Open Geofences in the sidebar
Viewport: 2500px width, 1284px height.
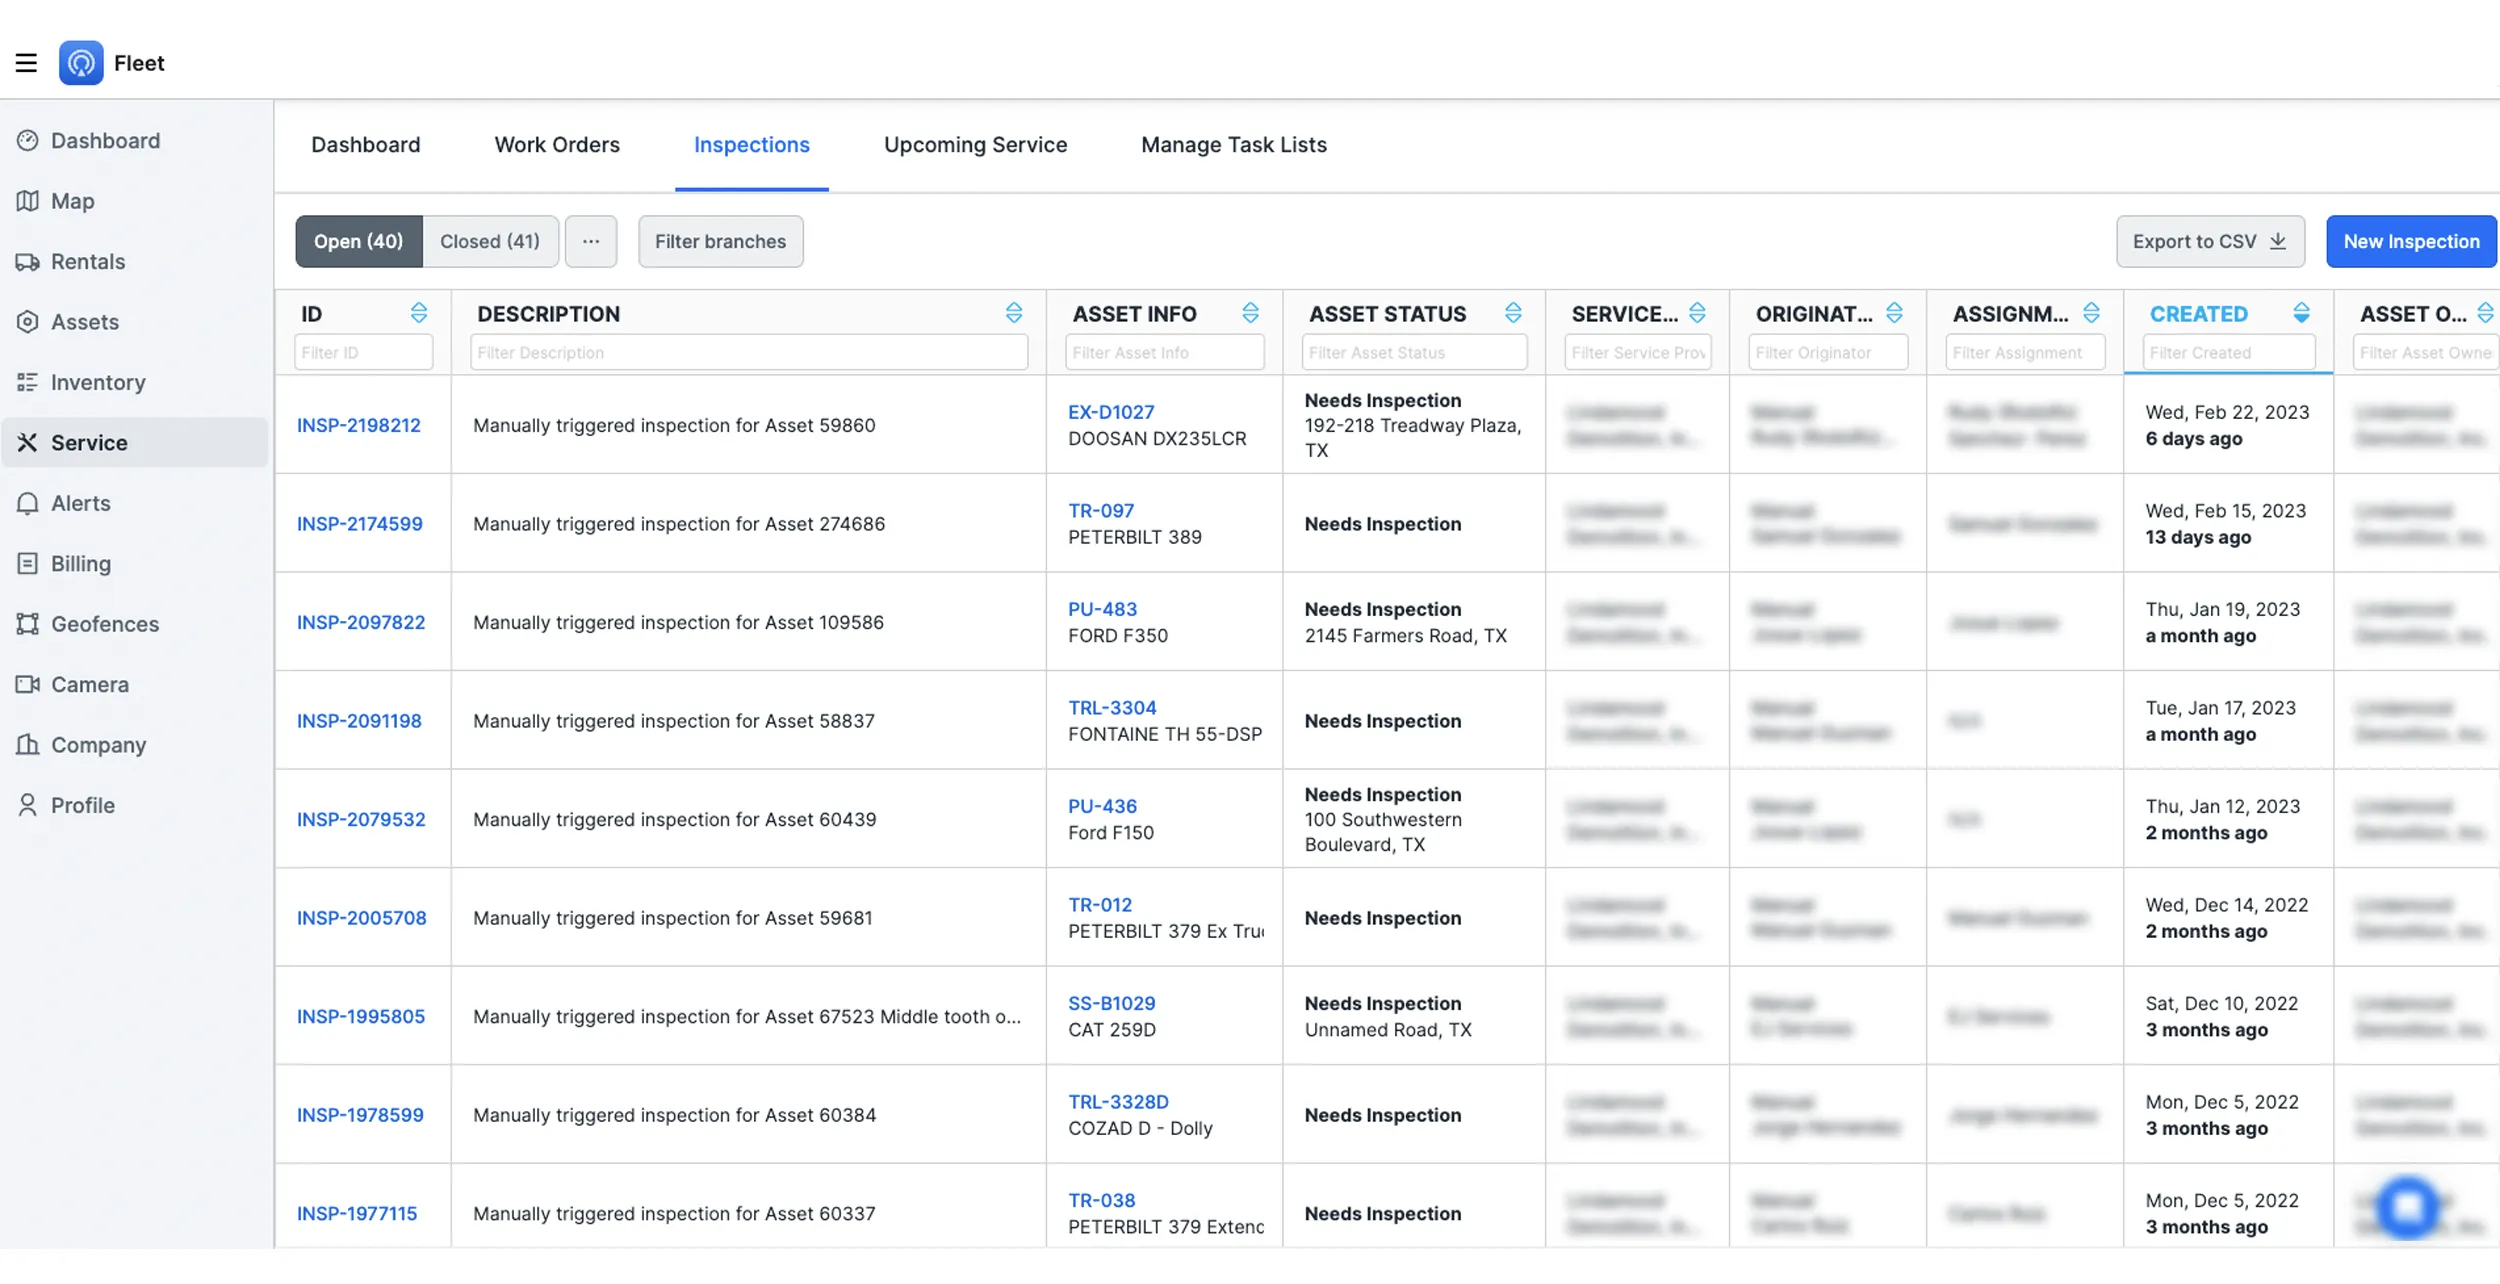pos(104,624)
